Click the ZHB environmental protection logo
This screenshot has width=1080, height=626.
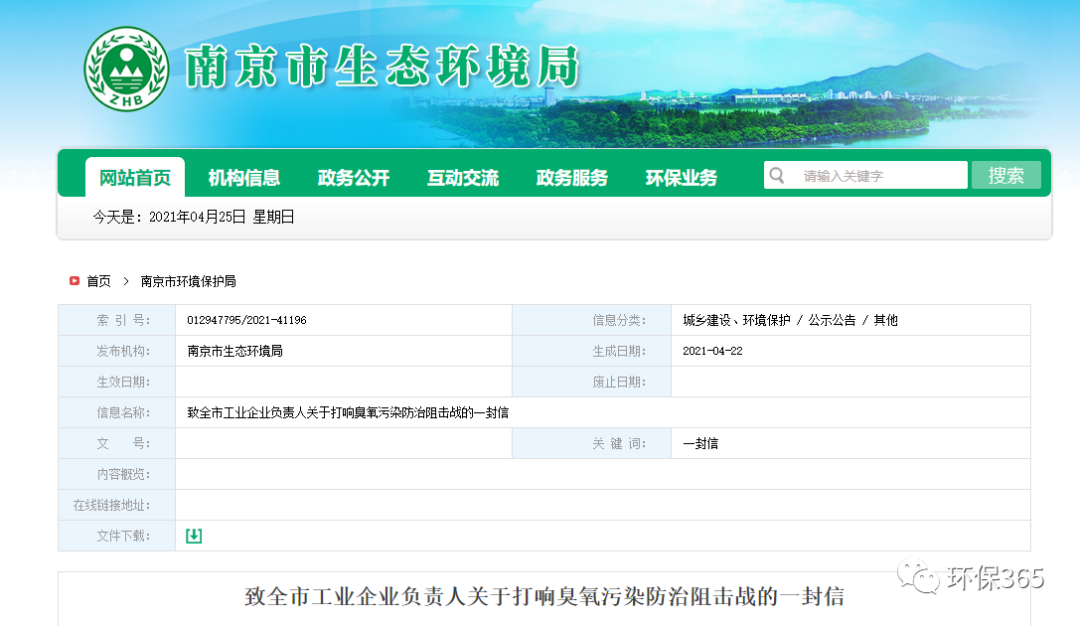pyautogui.click(x=126, y=69)
